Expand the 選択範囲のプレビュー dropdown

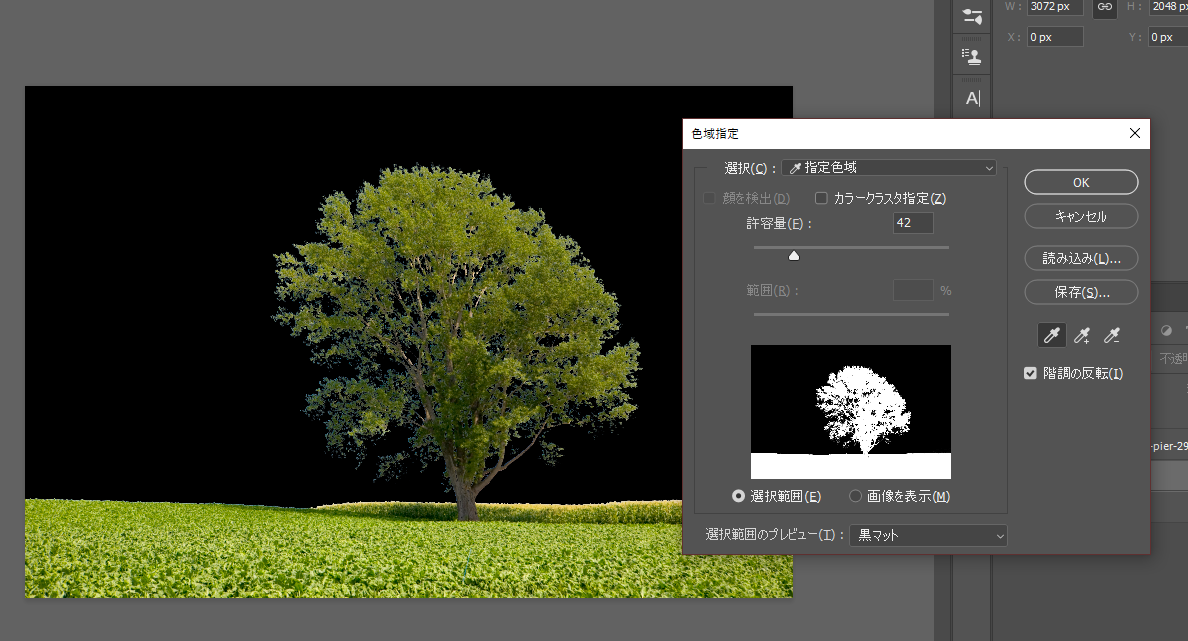tap(928, 536)
